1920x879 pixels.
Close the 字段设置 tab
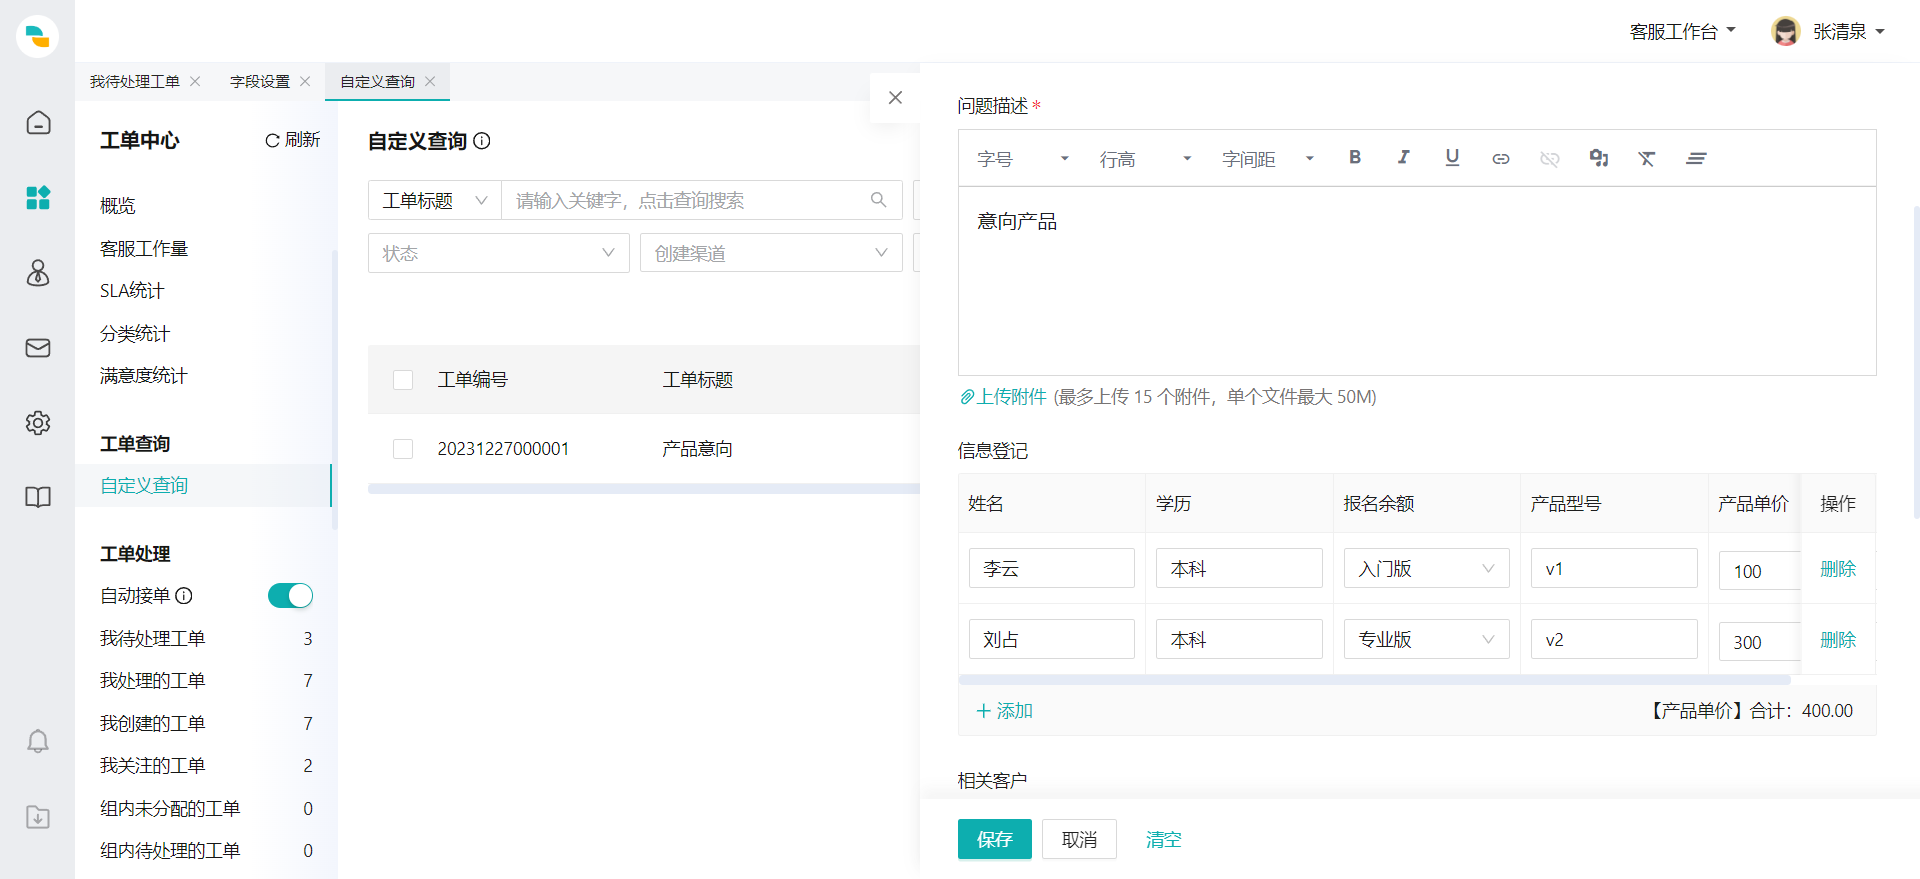click(305, 81)
